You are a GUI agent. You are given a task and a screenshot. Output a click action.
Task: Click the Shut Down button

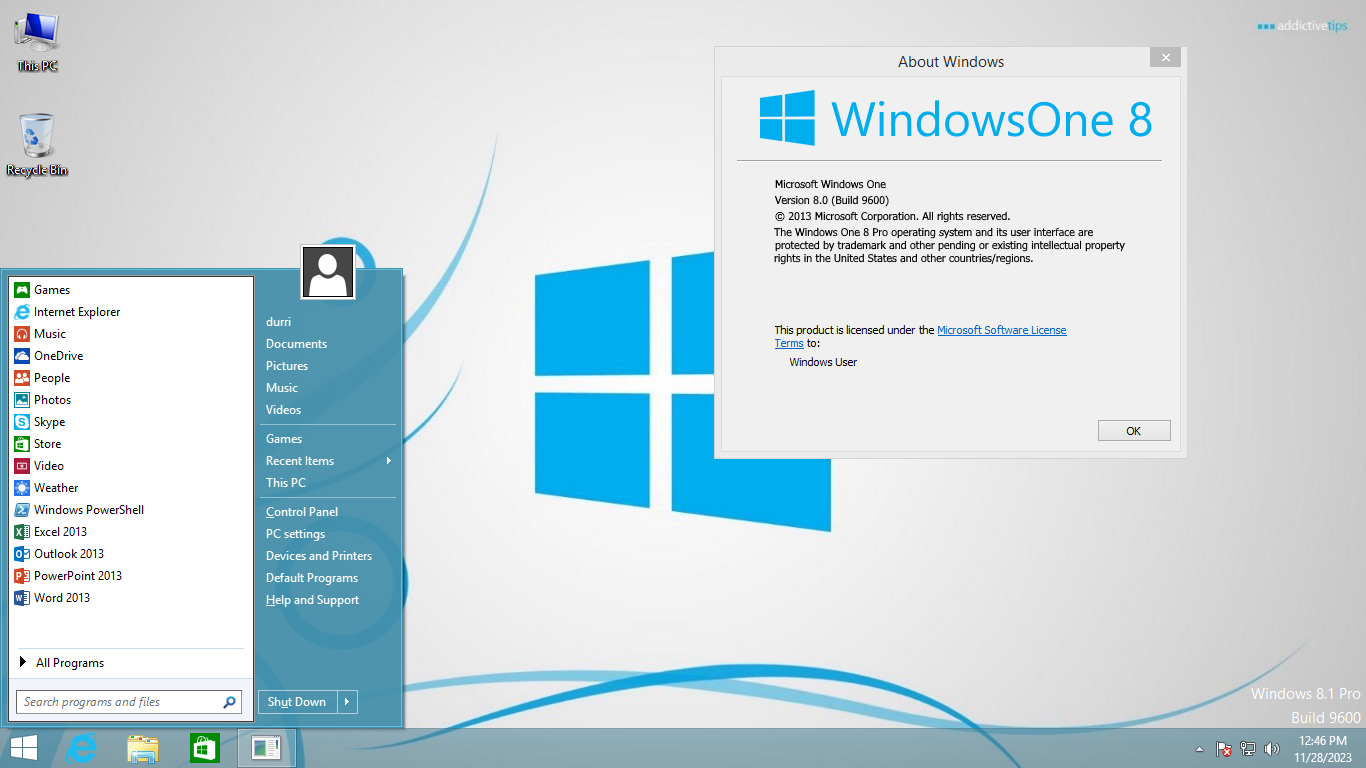(x=298, y=702)
